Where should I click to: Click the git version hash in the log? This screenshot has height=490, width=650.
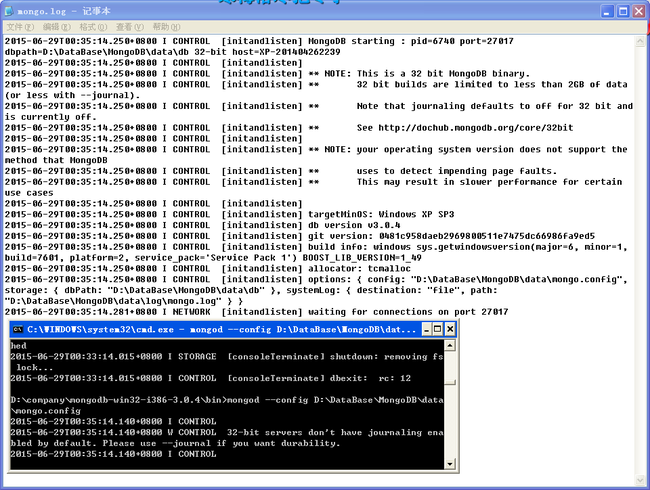[x=487, y=236]
